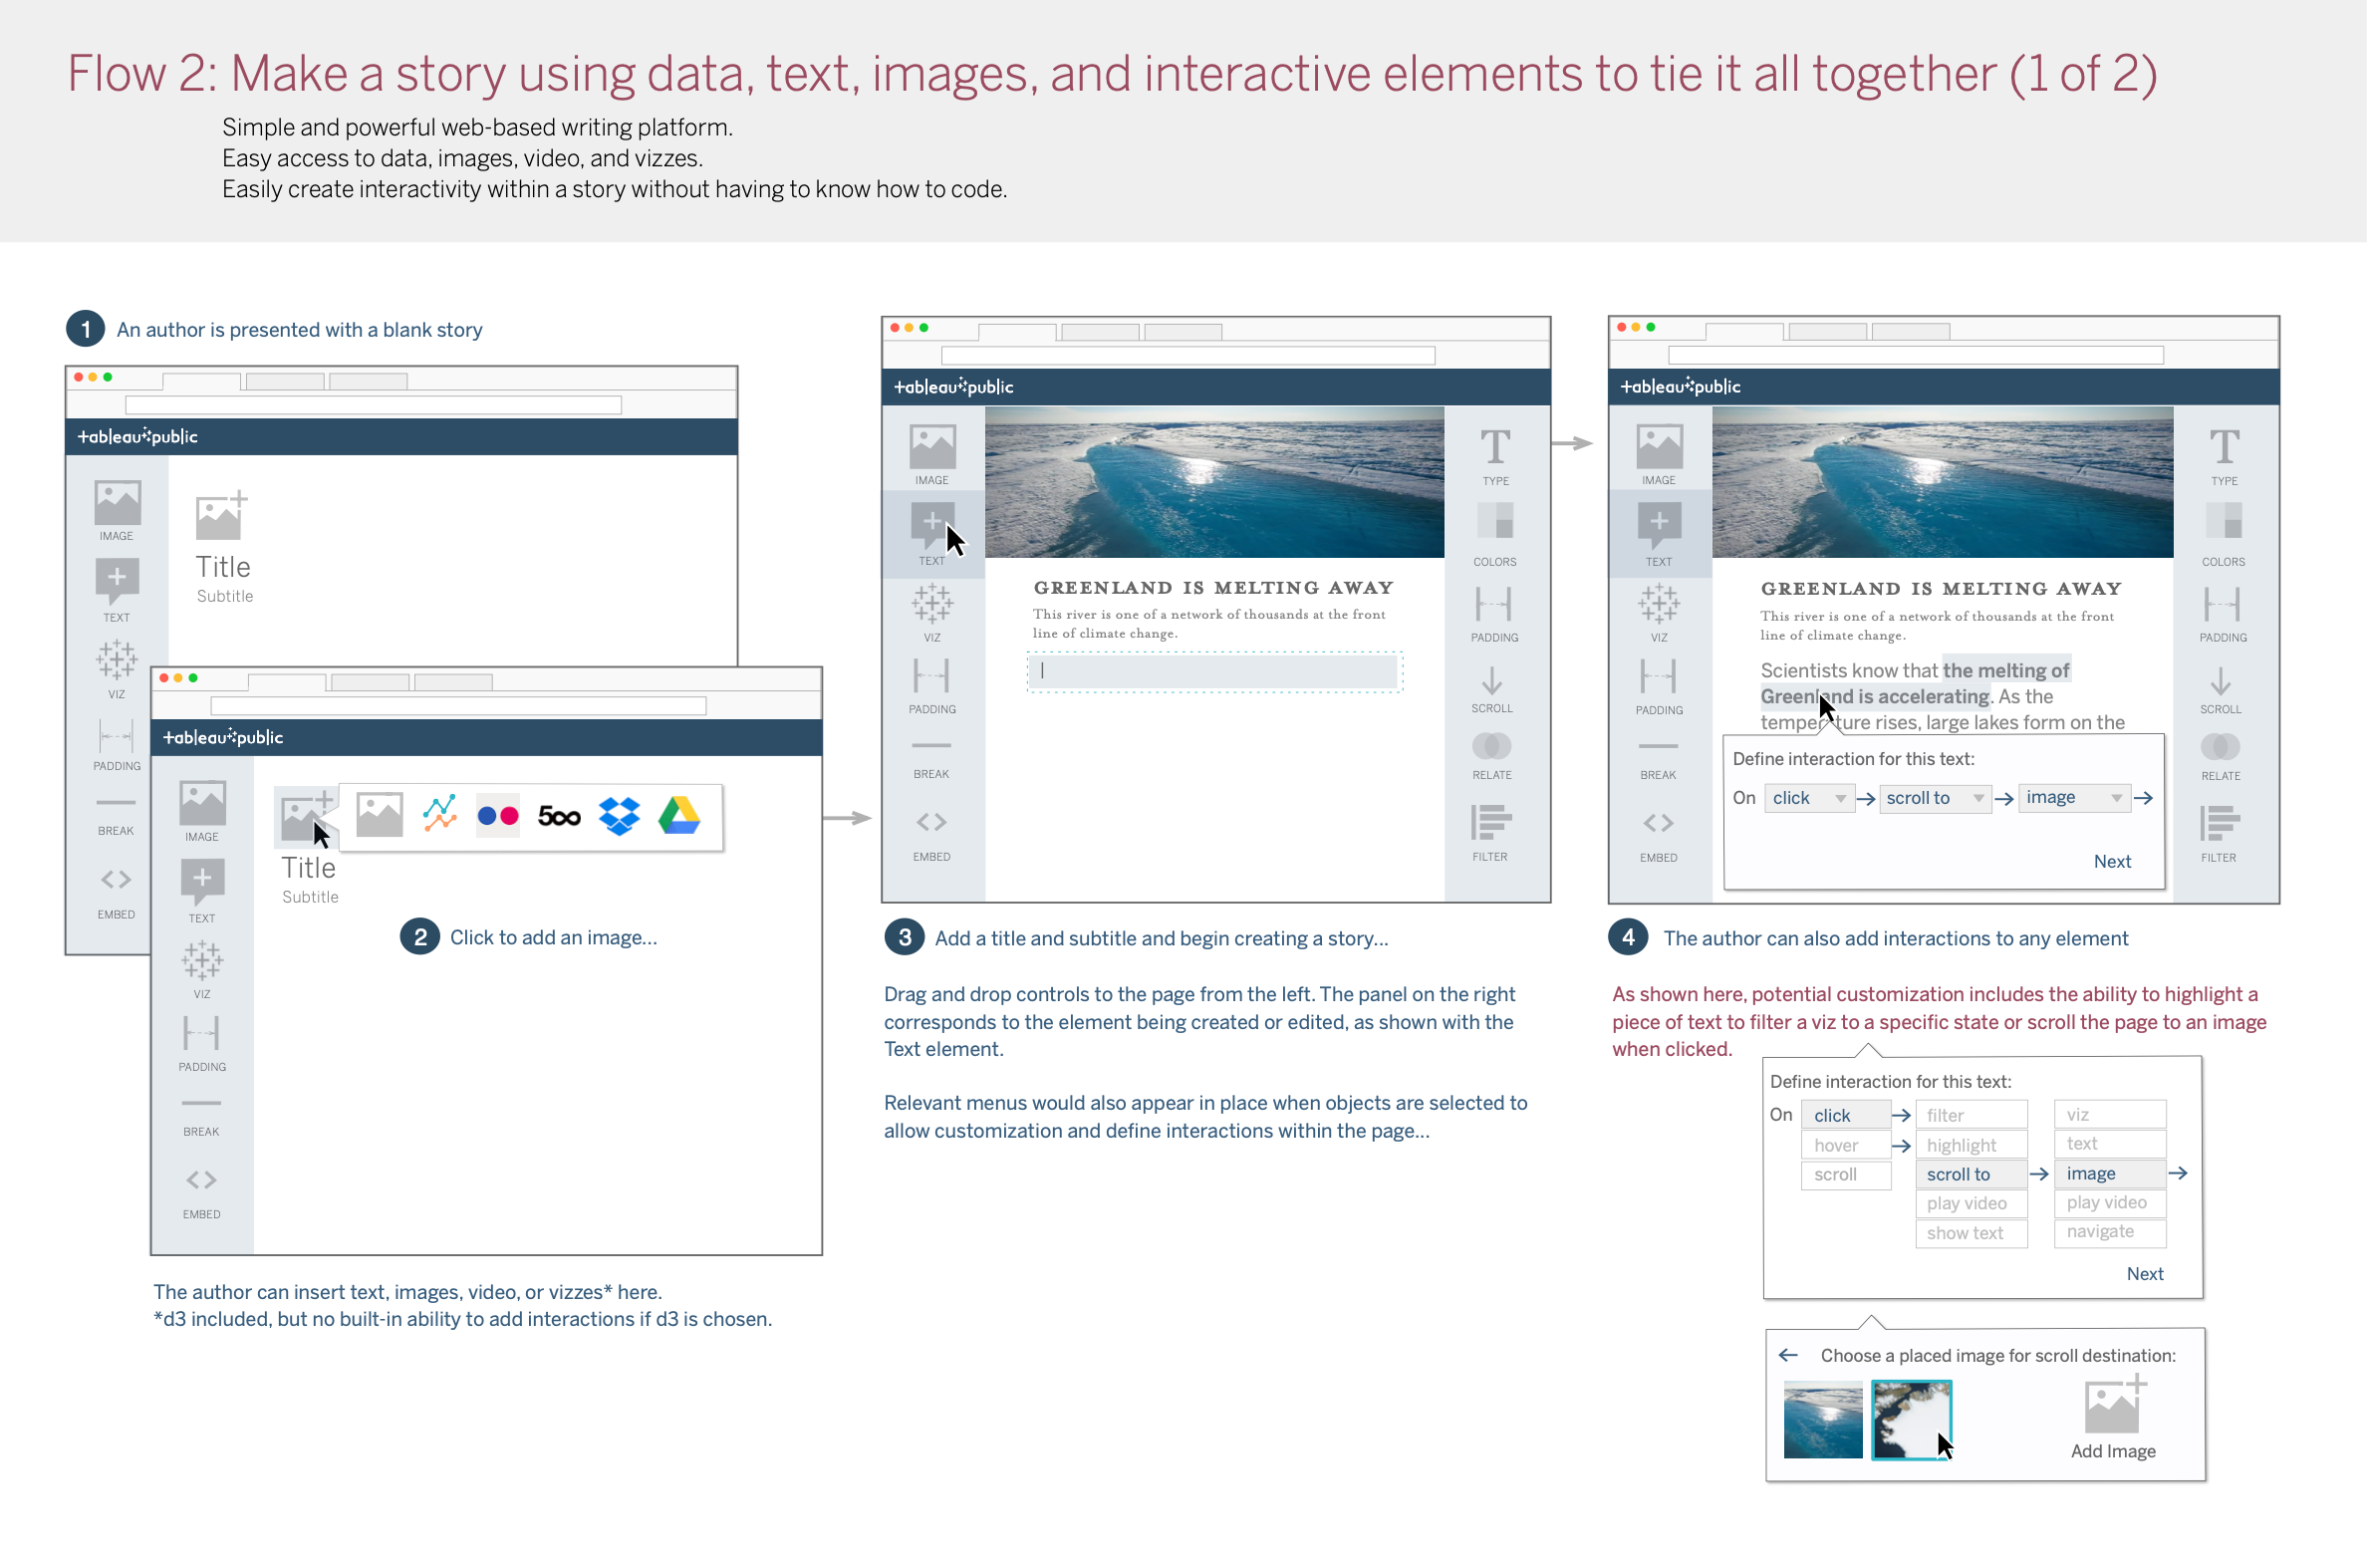Select the TYPE tool in step 3 right panel
2369x1568 pixels.
pos(1495,457)
